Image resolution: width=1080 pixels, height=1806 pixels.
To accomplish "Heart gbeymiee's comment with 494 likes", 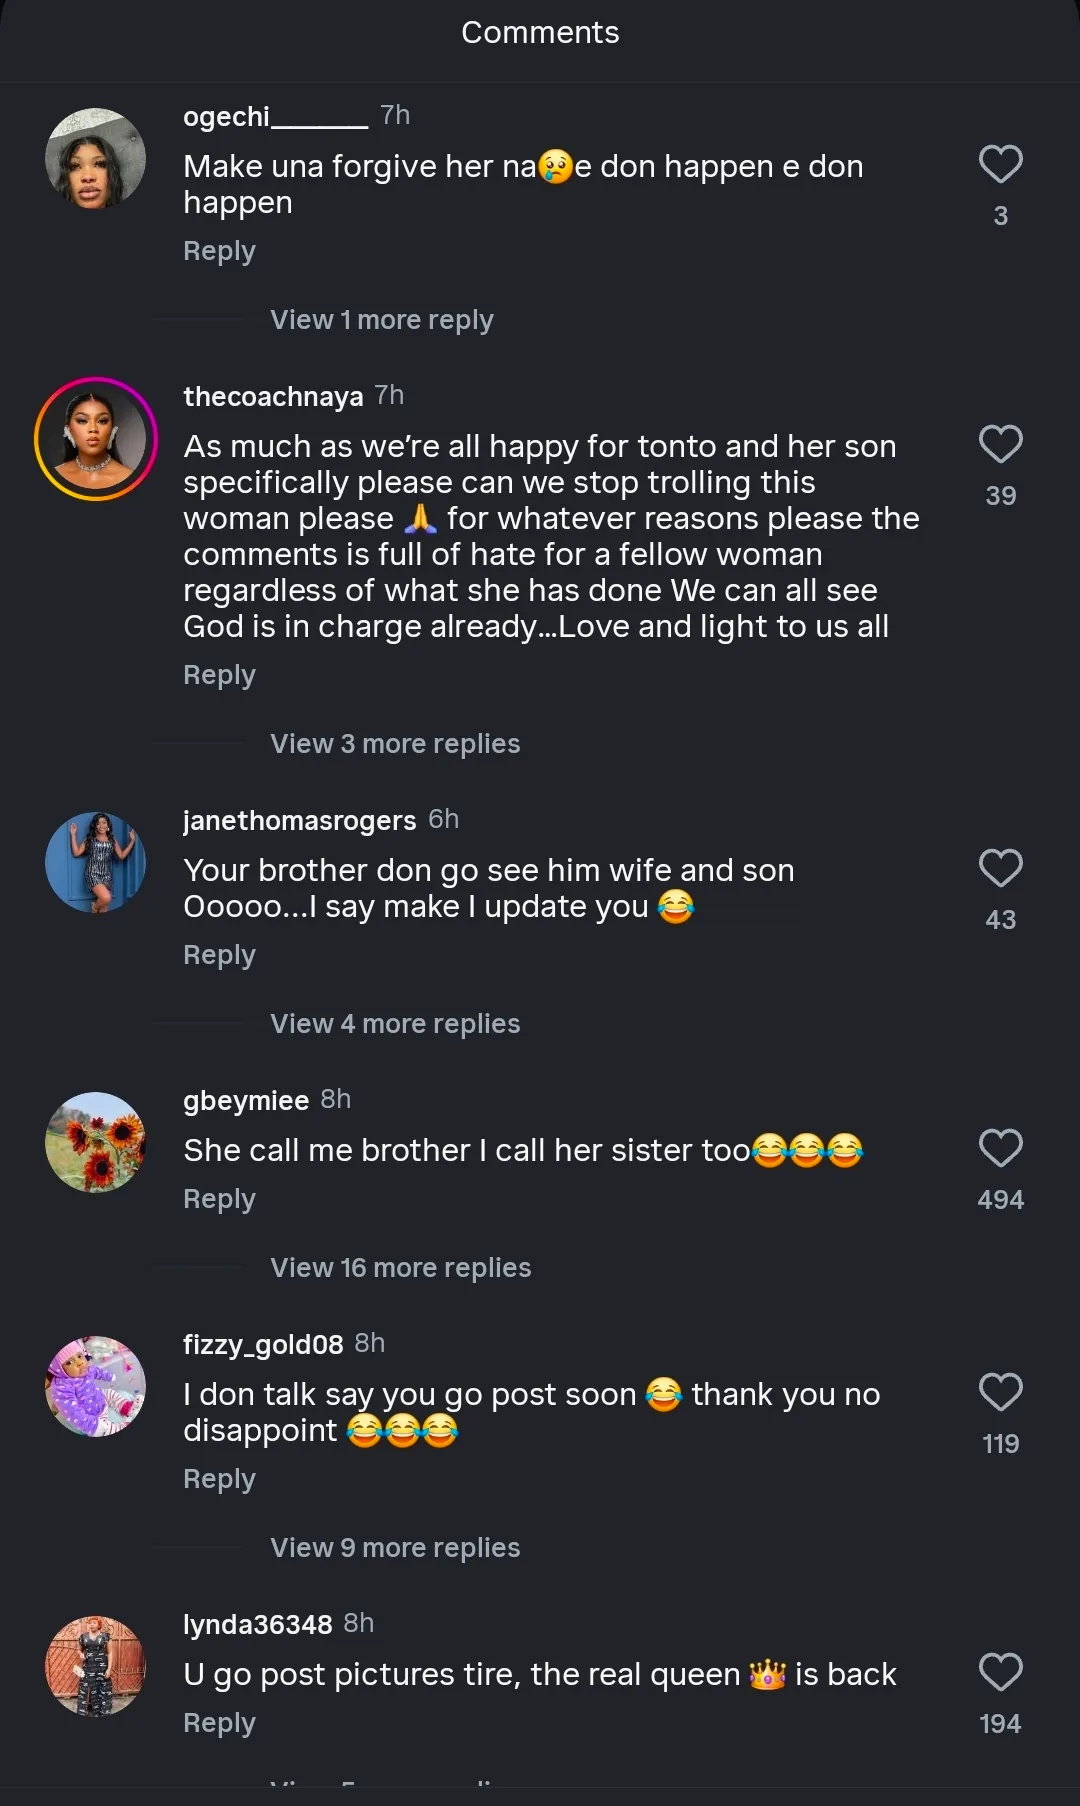I will 1000,1149.
